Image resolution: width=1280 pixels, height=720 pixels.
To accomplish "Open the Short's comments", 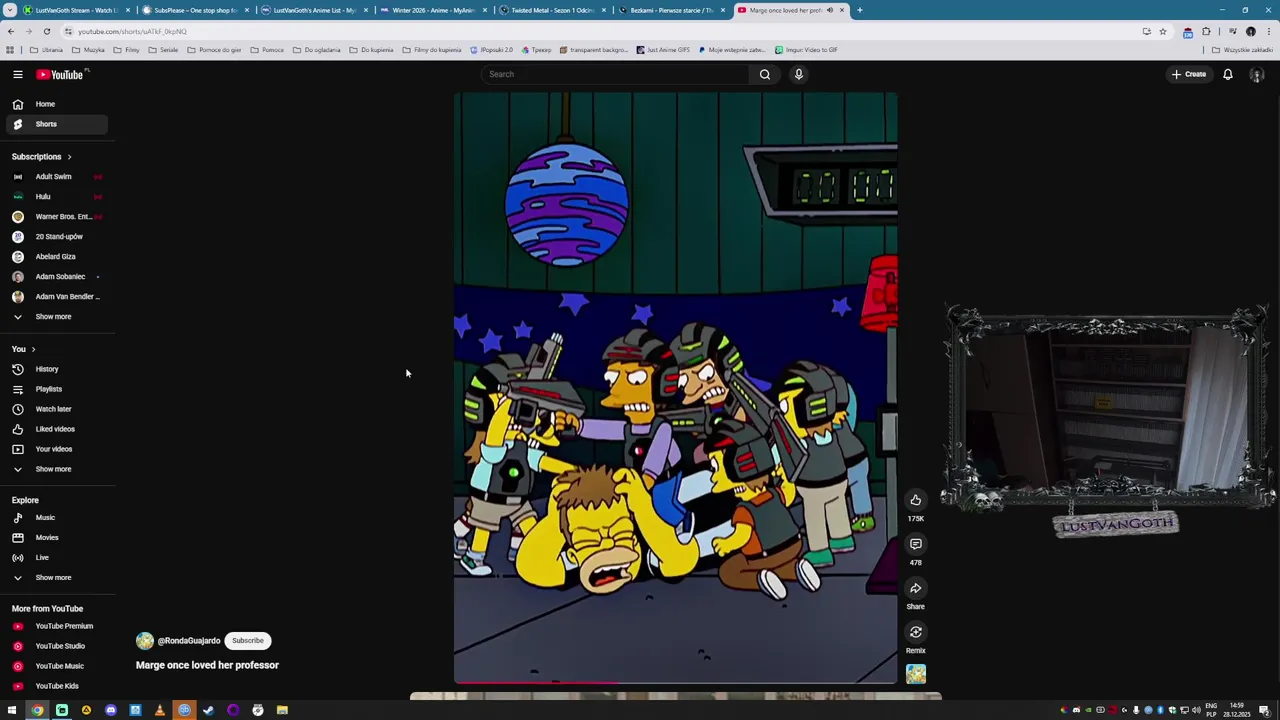I will click(915, 544).
